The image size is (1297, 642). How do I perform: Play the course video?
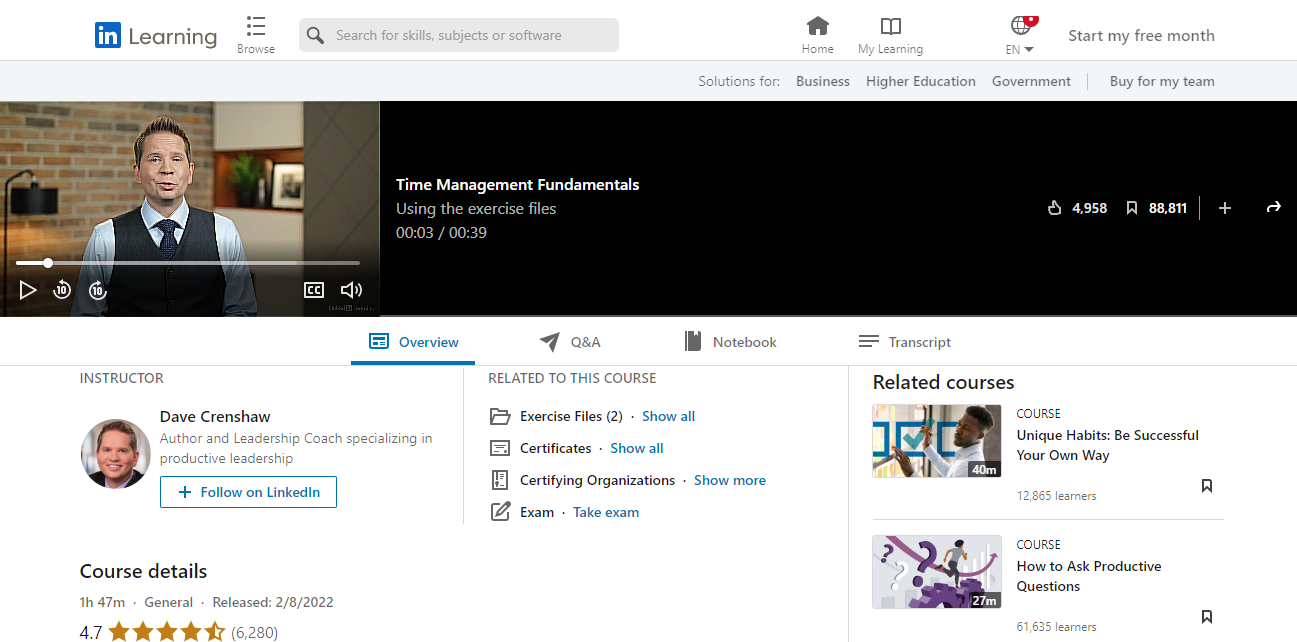[28, 290]
